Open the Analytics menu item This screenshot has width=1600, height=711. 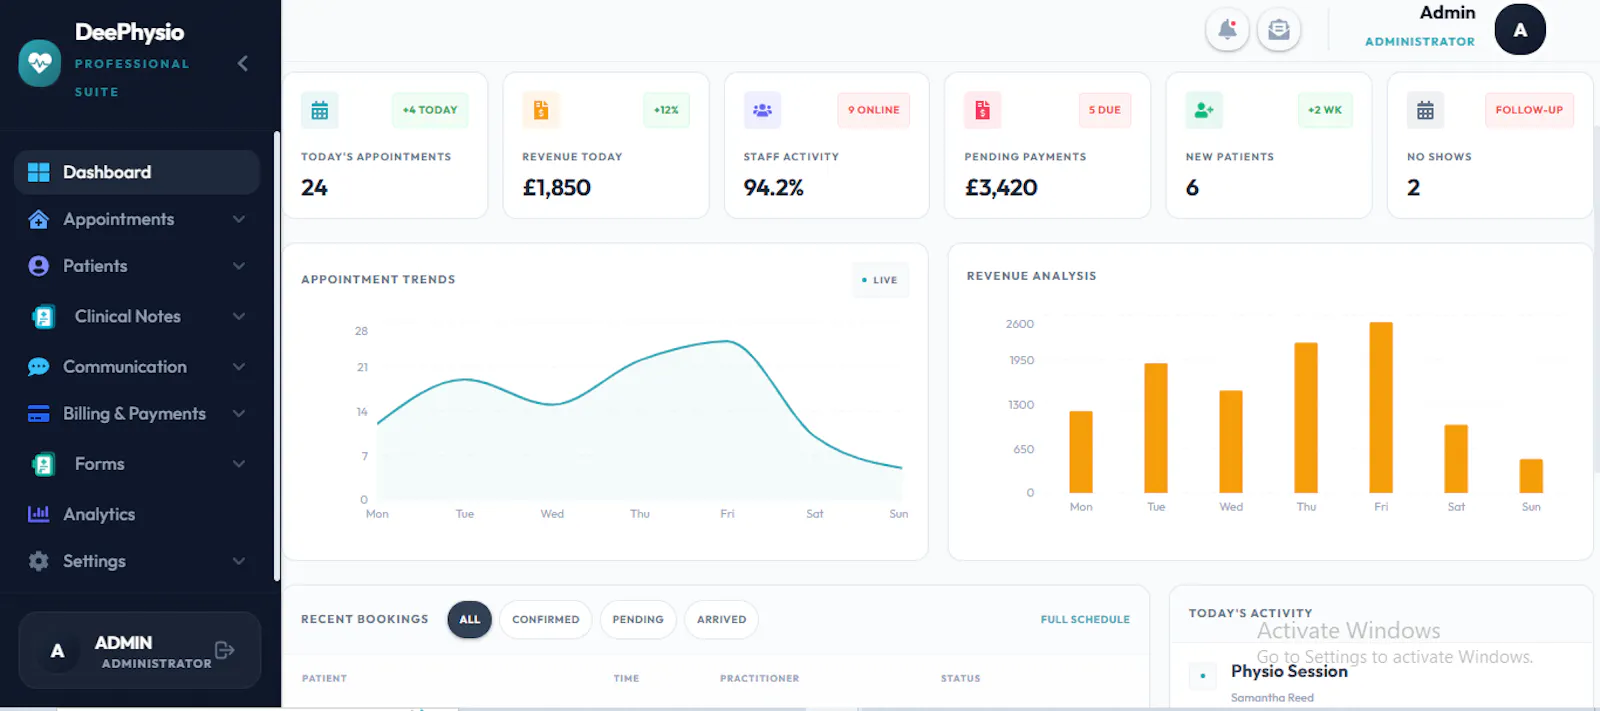[x=137, y=514]
